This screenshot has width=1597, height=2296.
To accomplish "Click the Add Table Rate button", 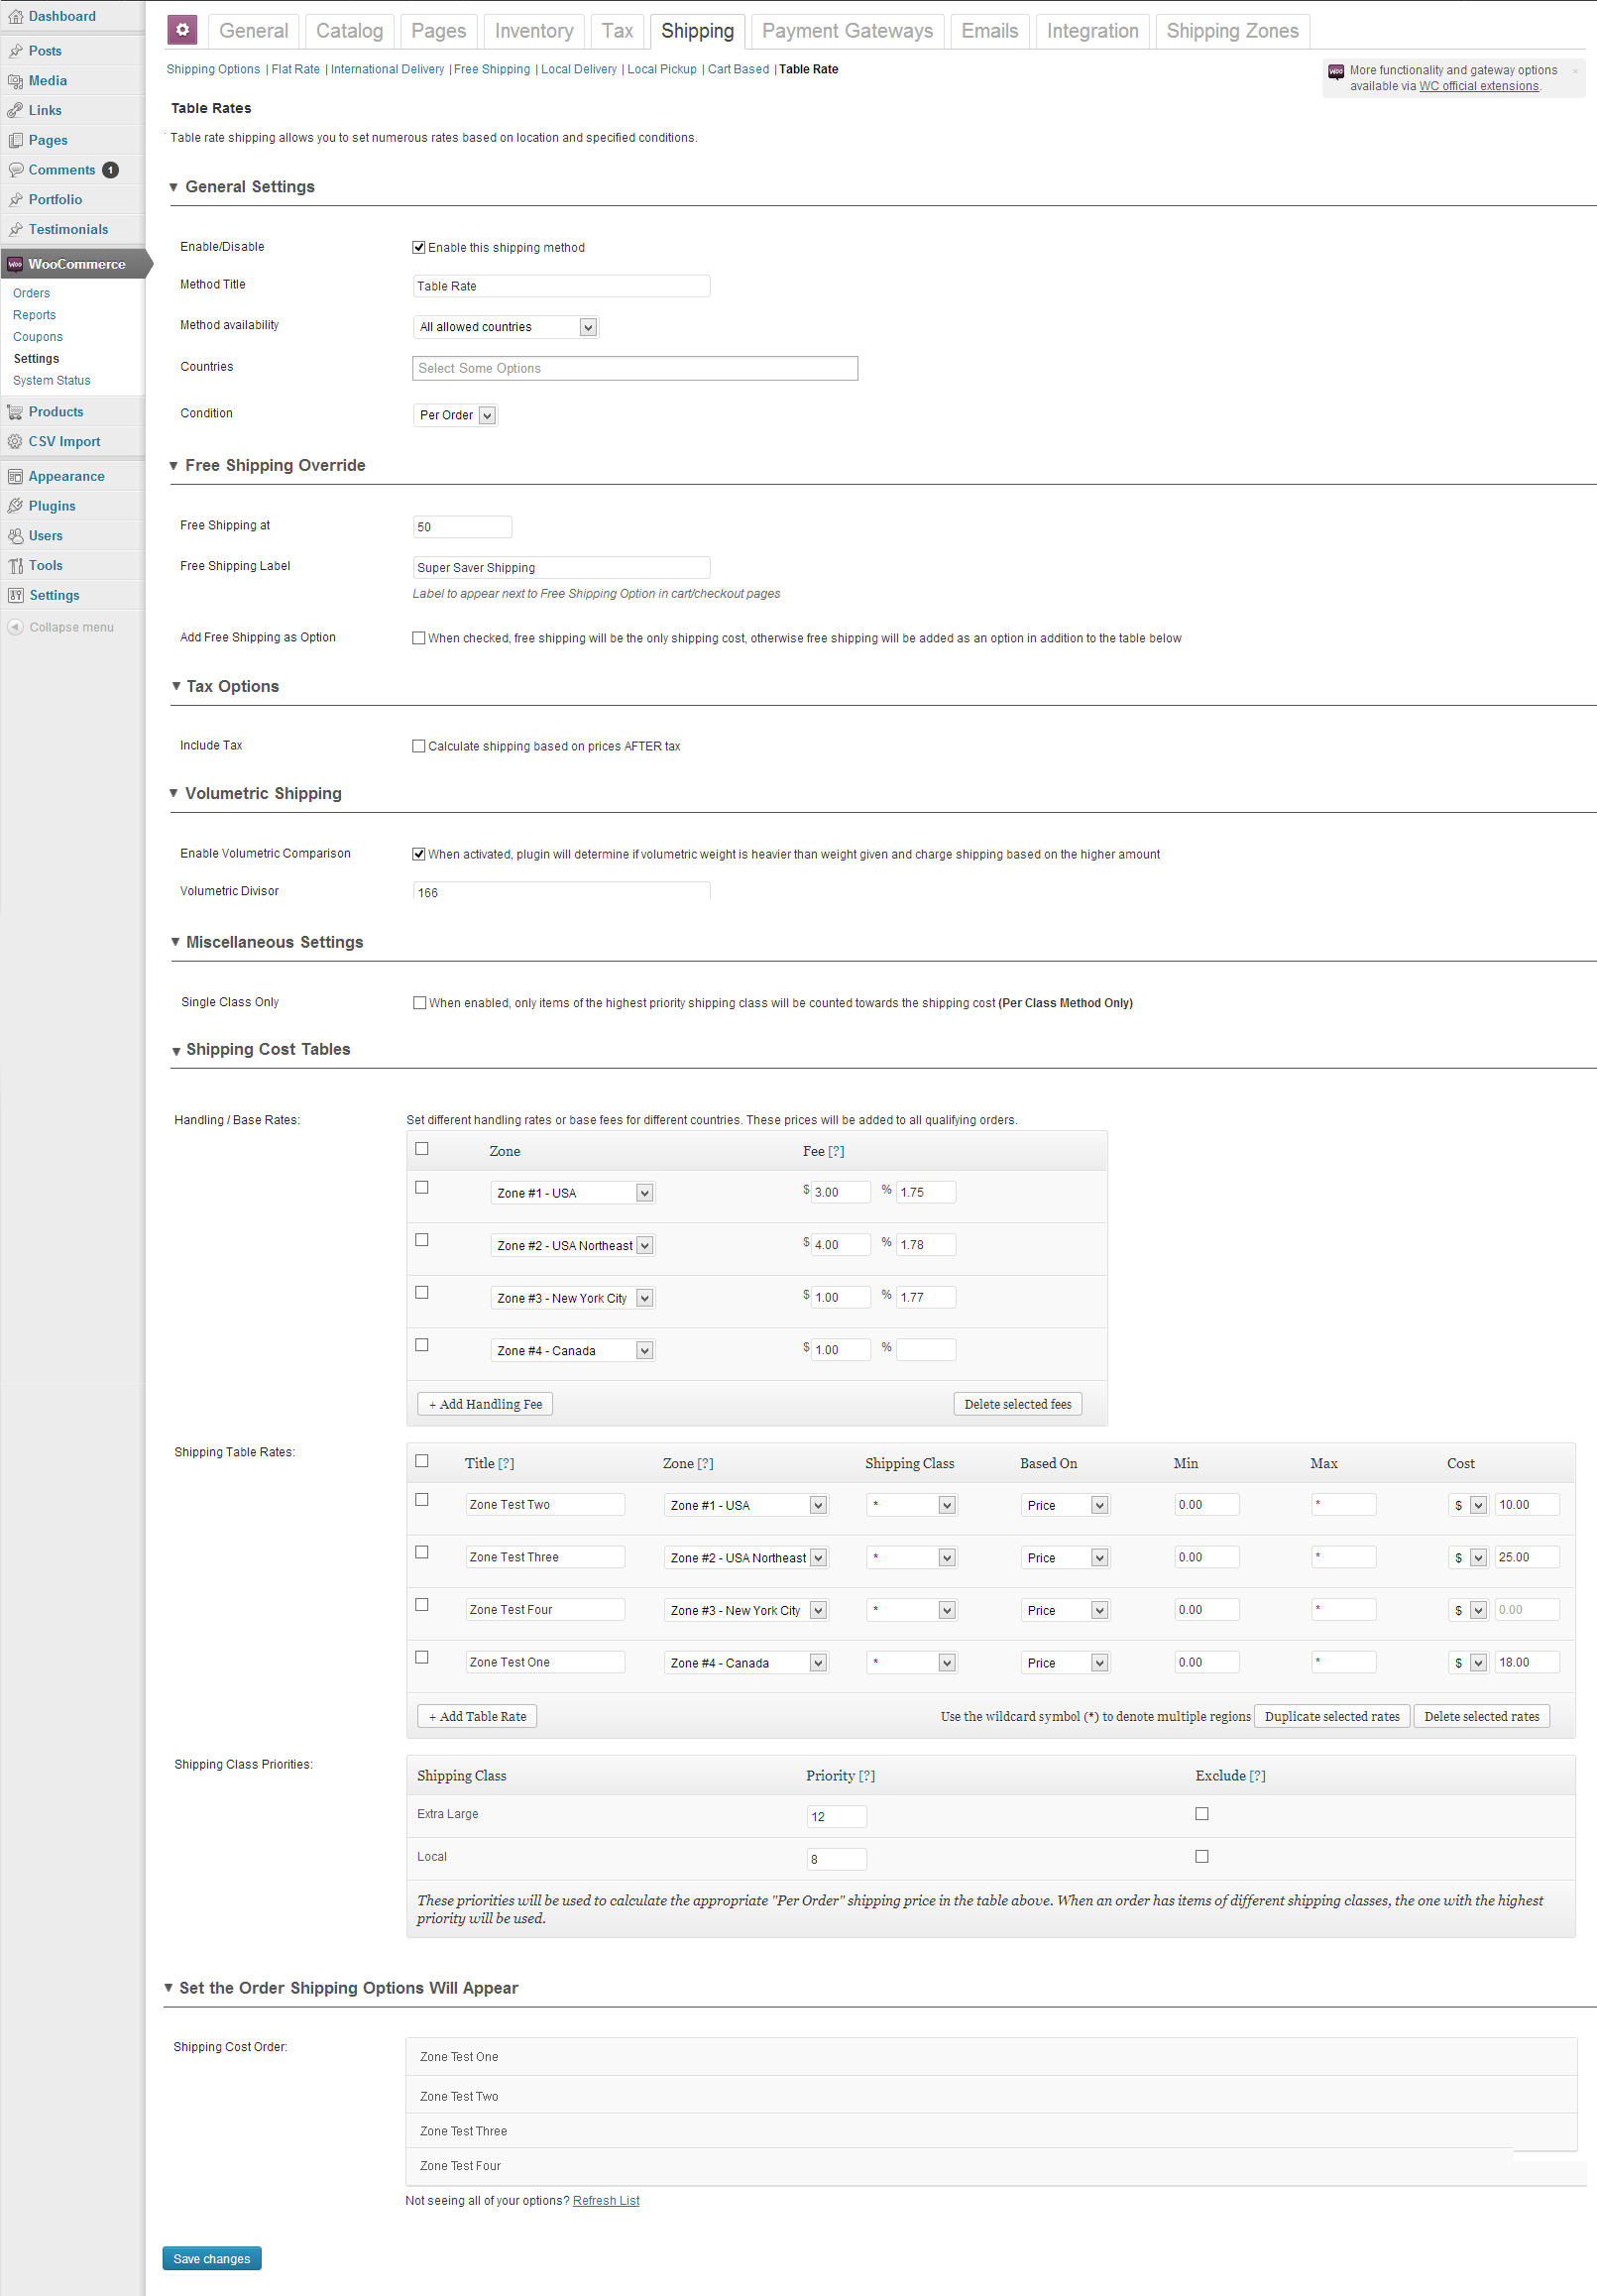I will [x=477, y=1716].
